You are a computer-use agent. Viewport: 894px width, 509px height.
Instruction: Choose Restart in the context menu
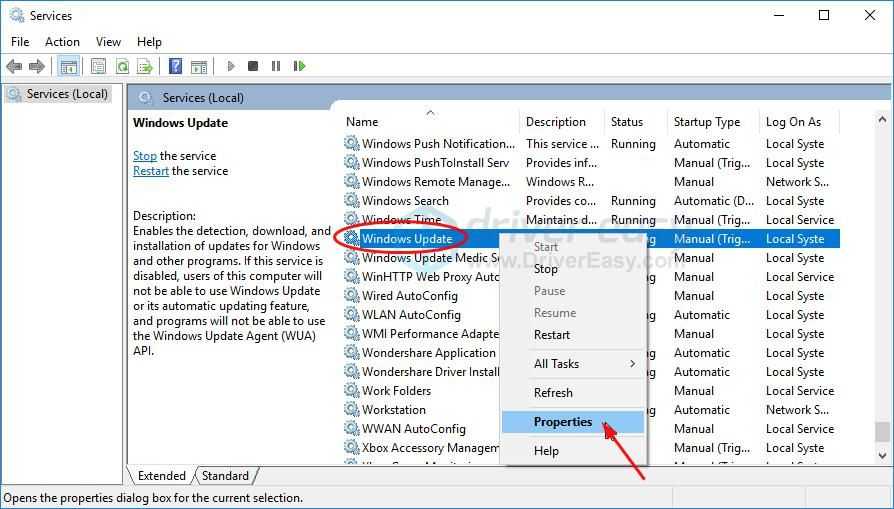[x=573, y=335]
